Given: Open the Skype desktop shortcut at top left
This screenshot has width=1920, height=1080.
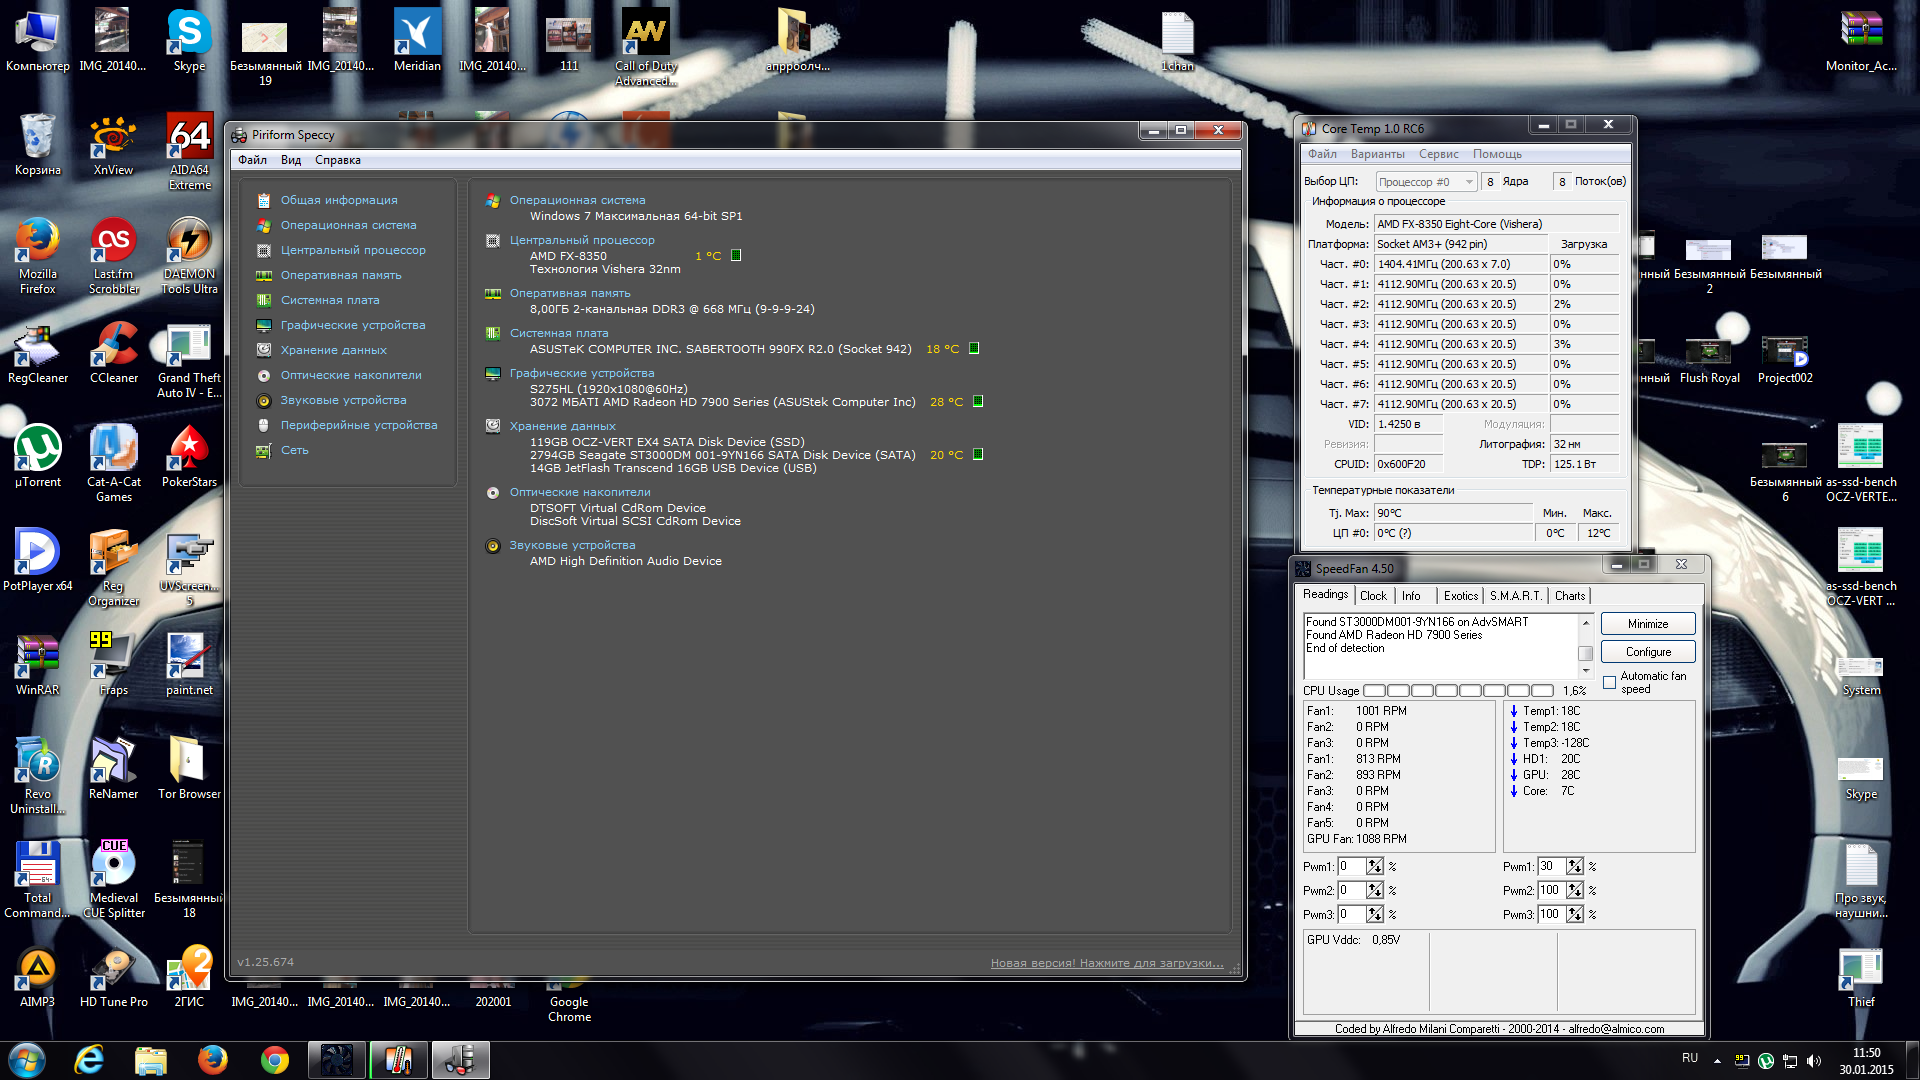Looking at the screenshot, I should point(189,40).
